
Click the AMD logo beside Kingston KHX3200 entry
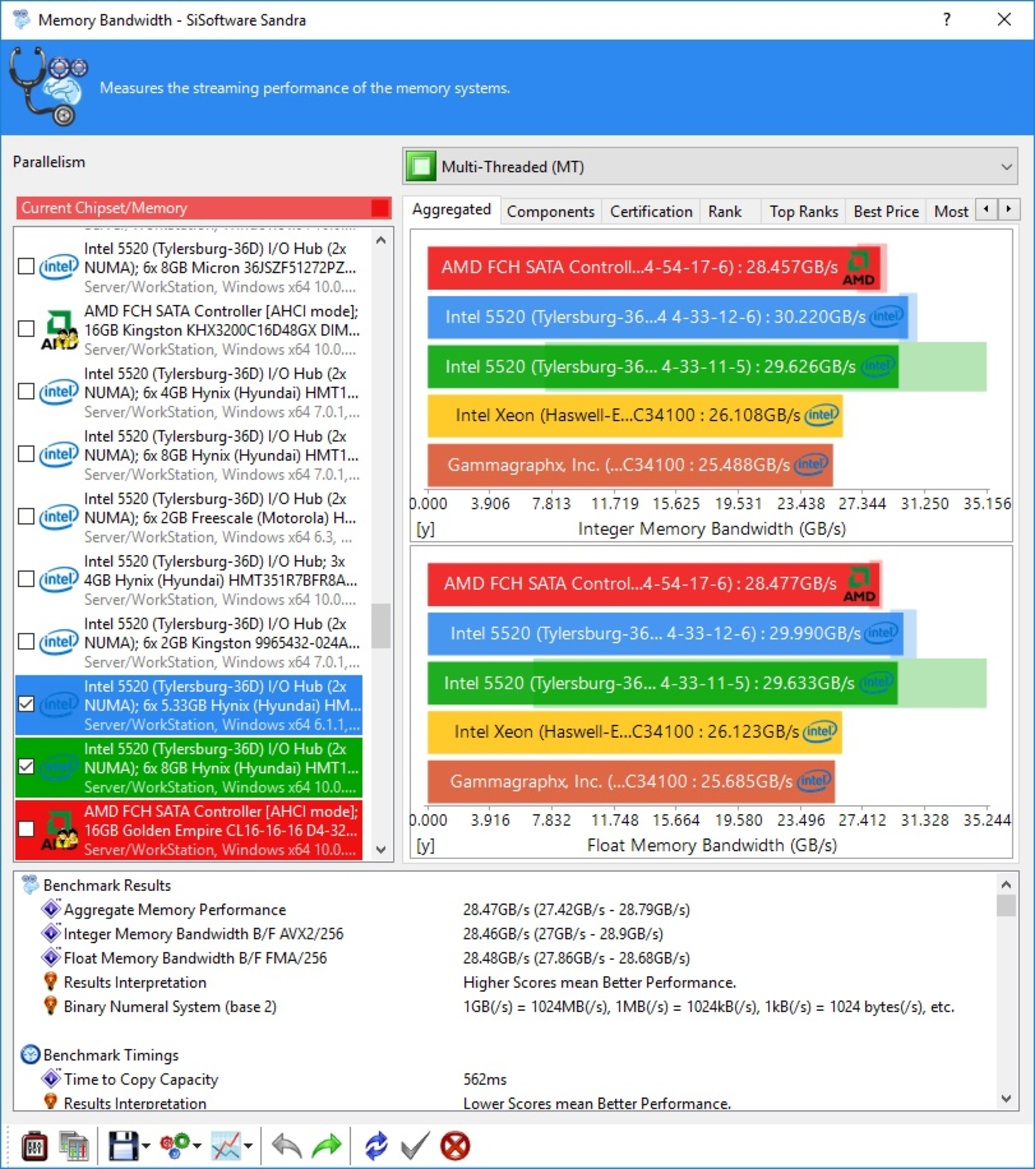click(x=59, y=330)
